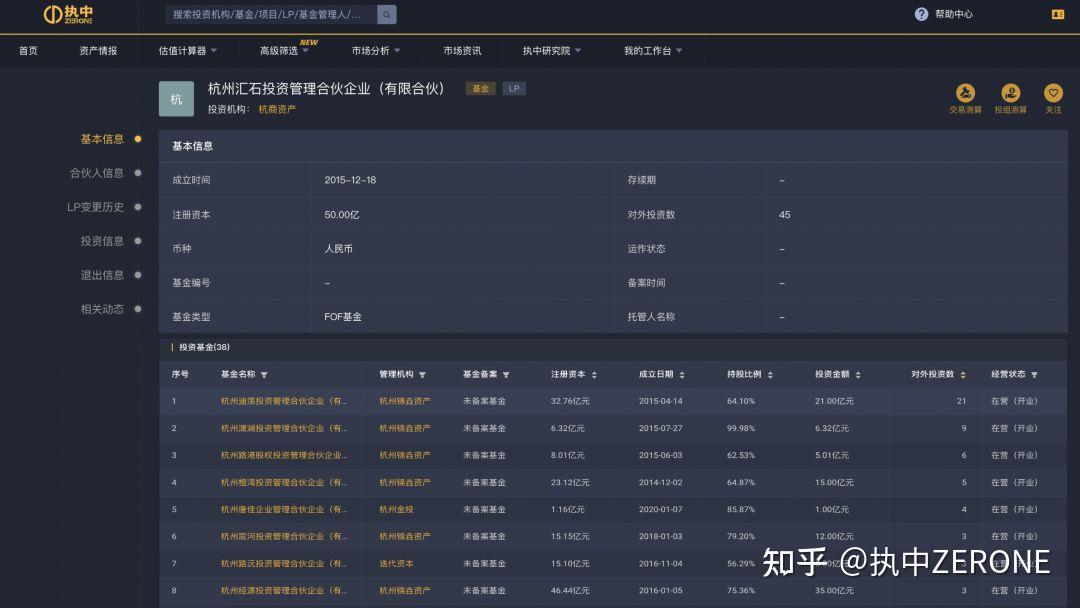Select 相关动态 in the sidebar
1080x608 pixels.
[102, 309]
